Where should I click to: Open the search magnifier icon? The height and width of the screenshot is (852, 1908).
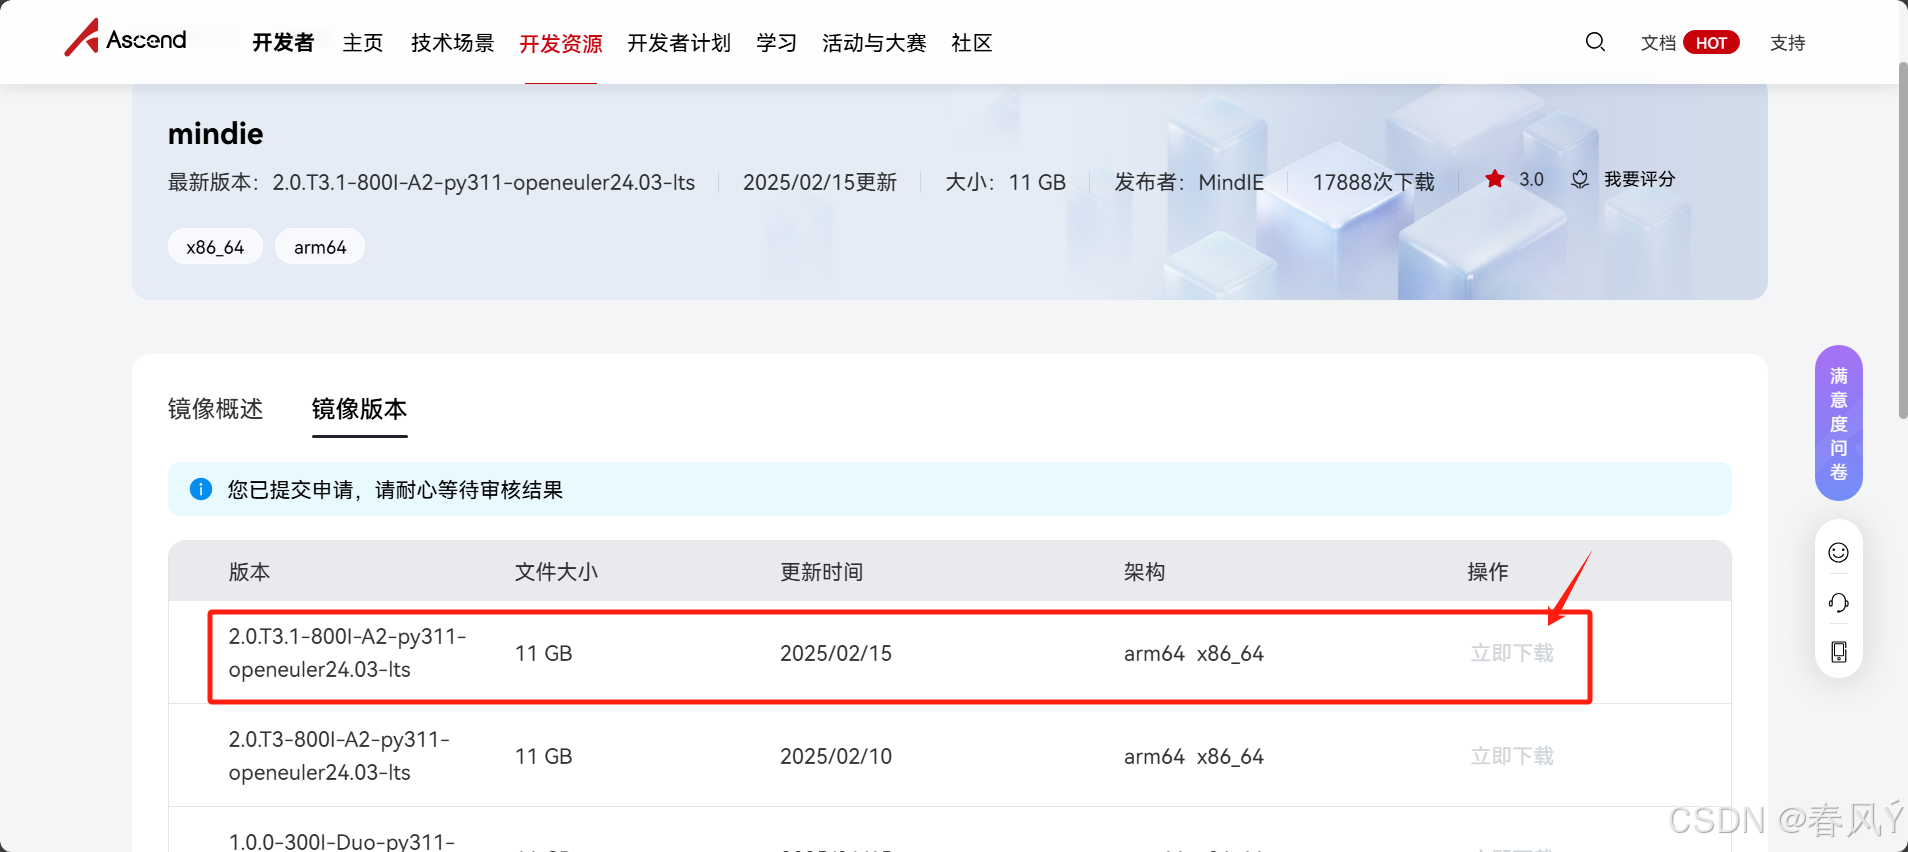(x=1595, y=42)
